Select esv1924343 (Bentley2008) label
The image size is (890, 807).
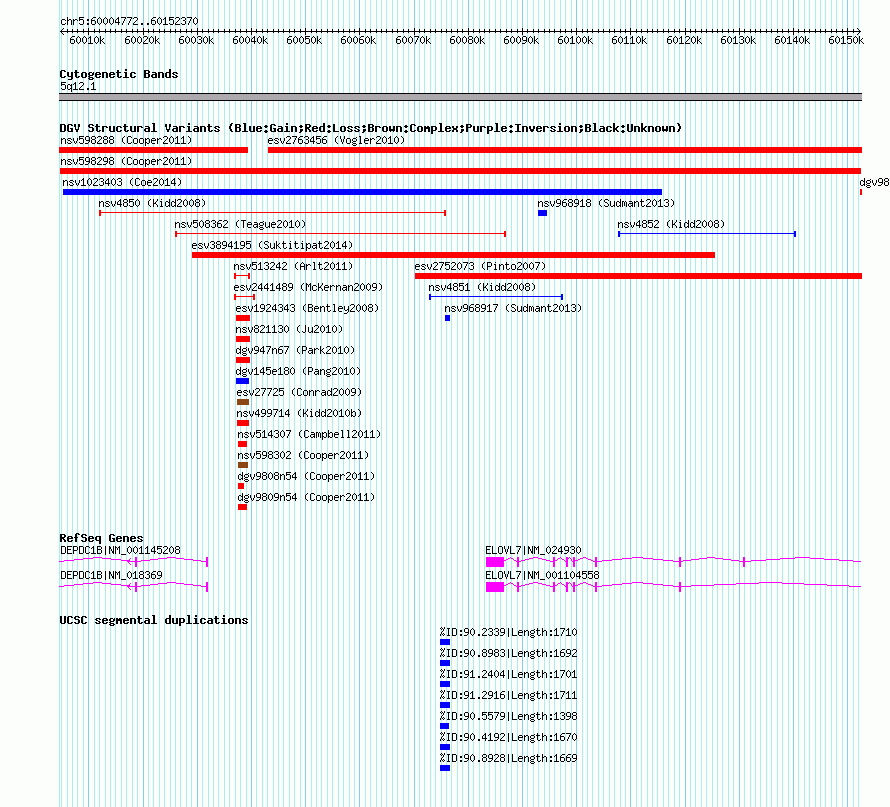tap(307, 308)
